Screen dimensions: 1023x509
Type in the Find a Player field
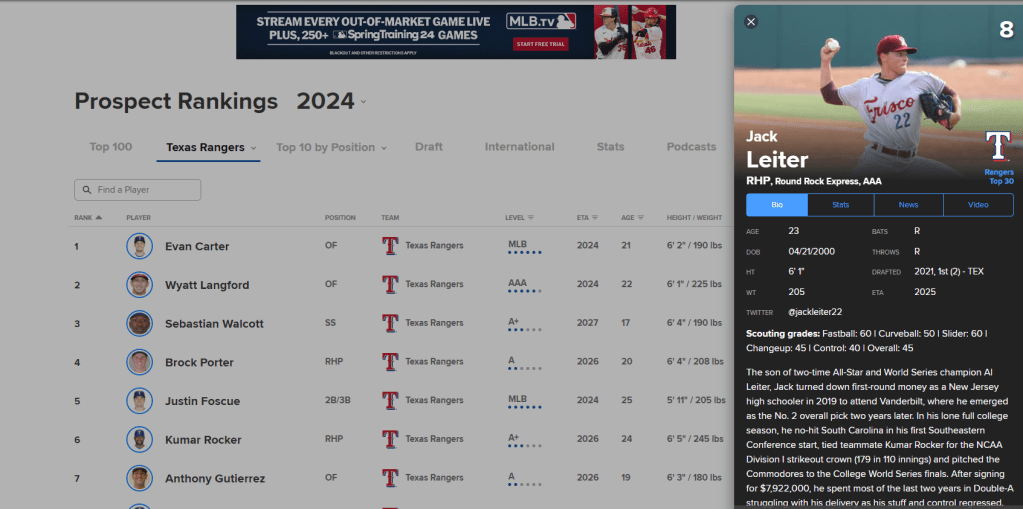(145, 190)
